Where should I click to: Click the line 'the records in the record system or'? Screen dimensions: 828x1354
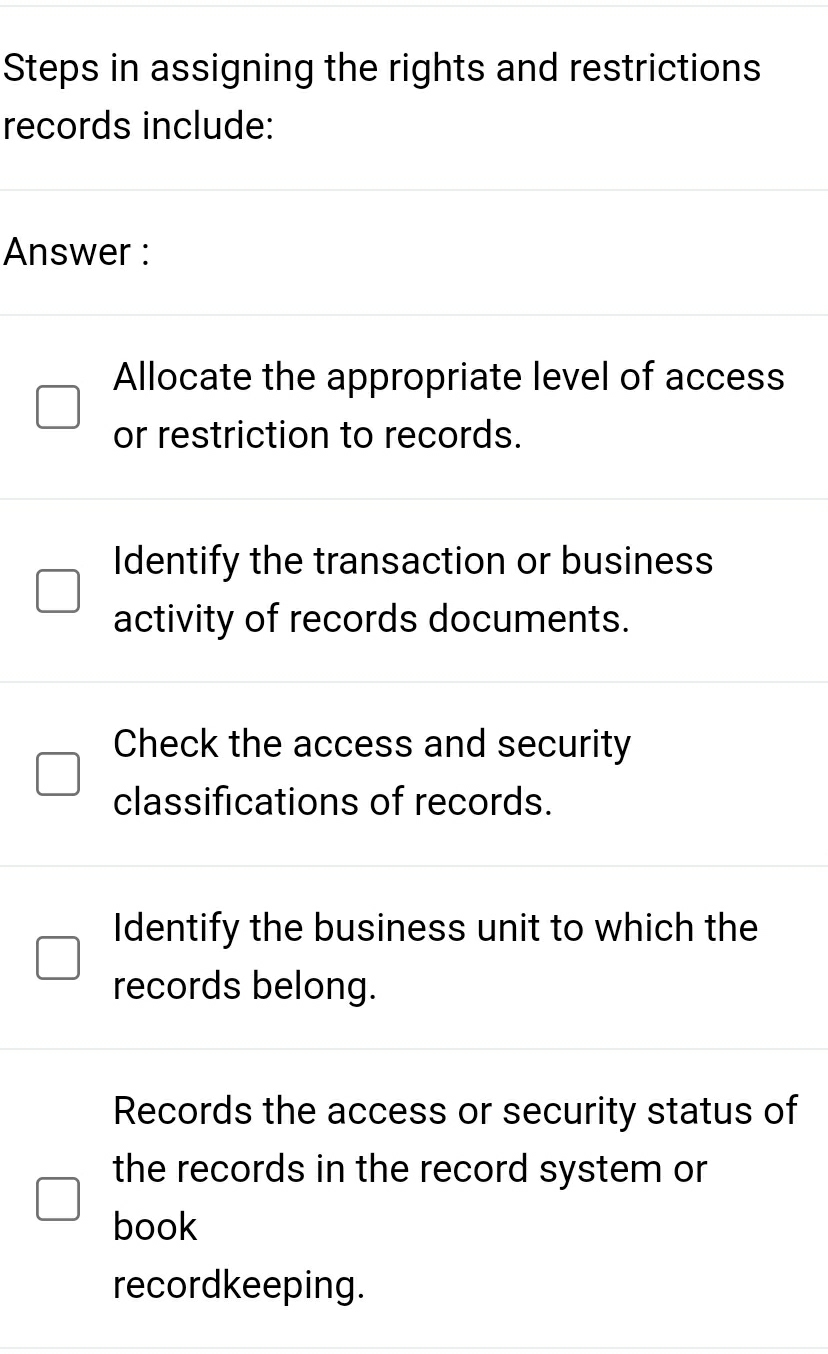(410, 1169)
